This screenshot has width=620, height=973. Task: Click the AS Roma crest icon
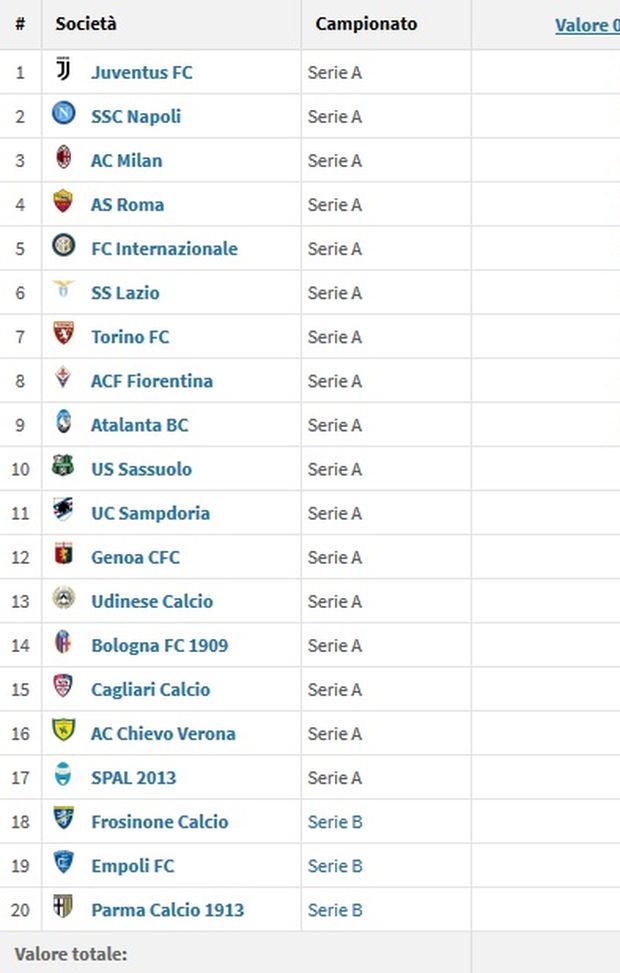coord(64,203)
